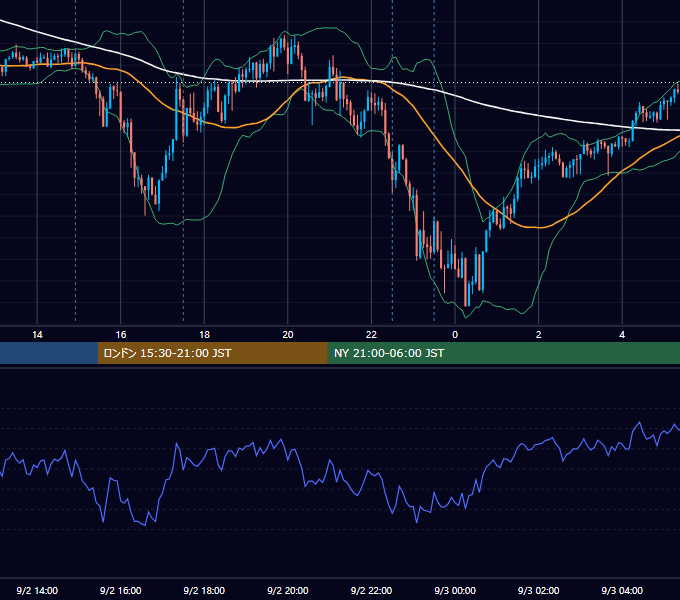Click the NY 21:00-06:00 JST session bar
680x600 pixels.
coord(503,353)
